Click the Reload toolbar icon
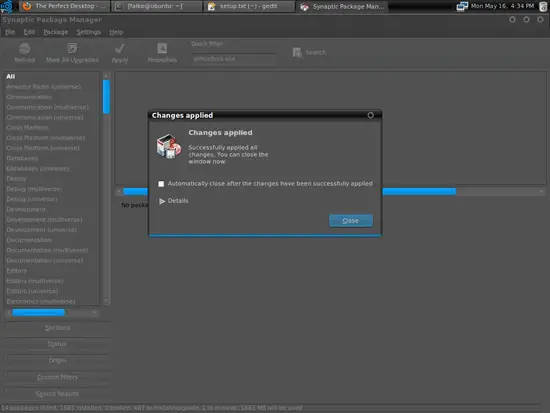The image size is (550, 413). coord(25,48)
